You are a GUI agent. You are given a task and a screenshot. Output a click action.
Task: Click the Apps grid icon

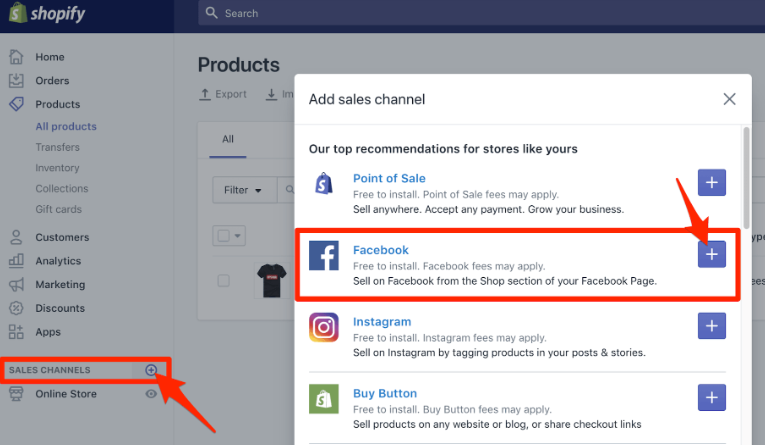coord(16,332)
